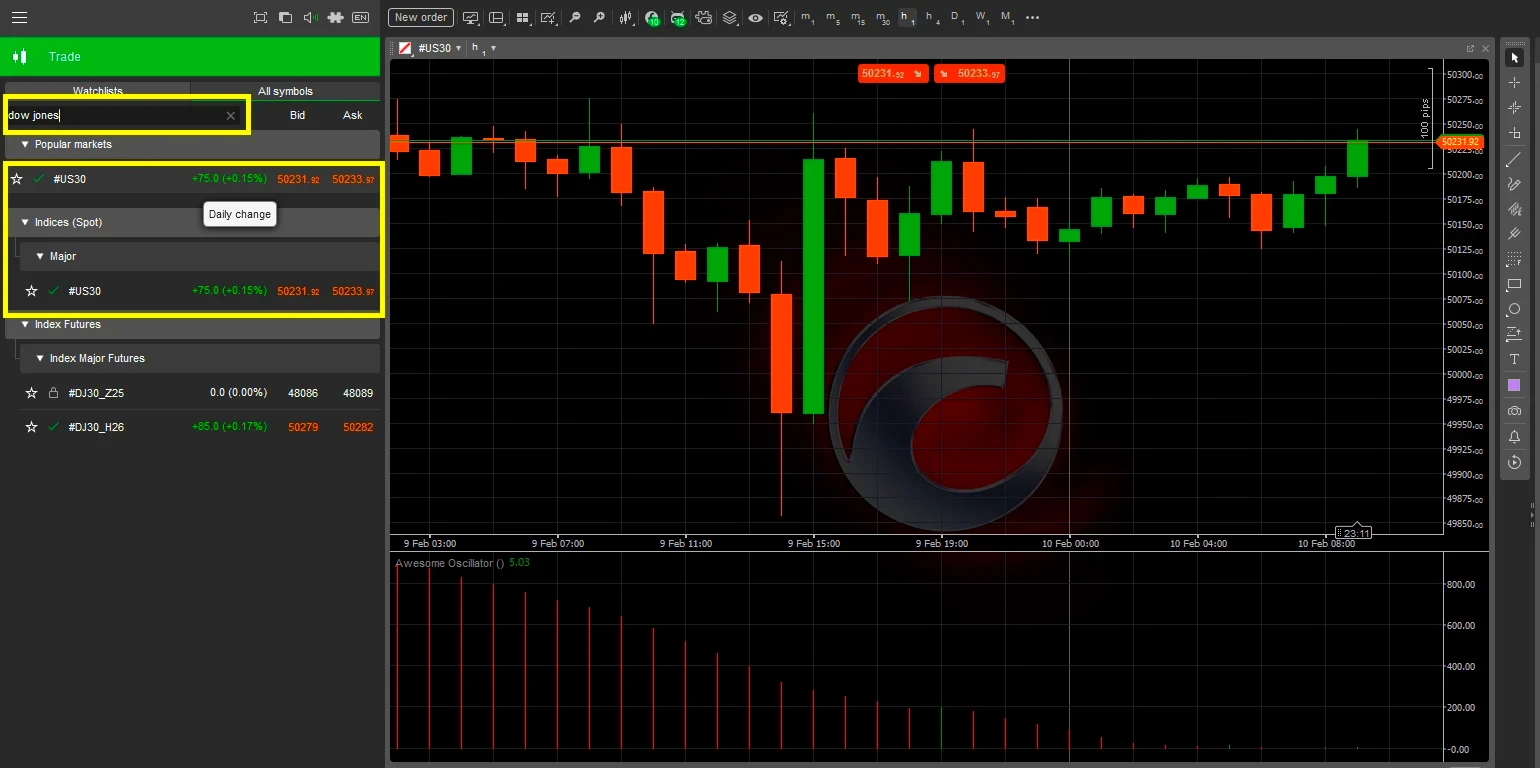Open the zoom in tool on the toolbar

(x=600, y=17)
